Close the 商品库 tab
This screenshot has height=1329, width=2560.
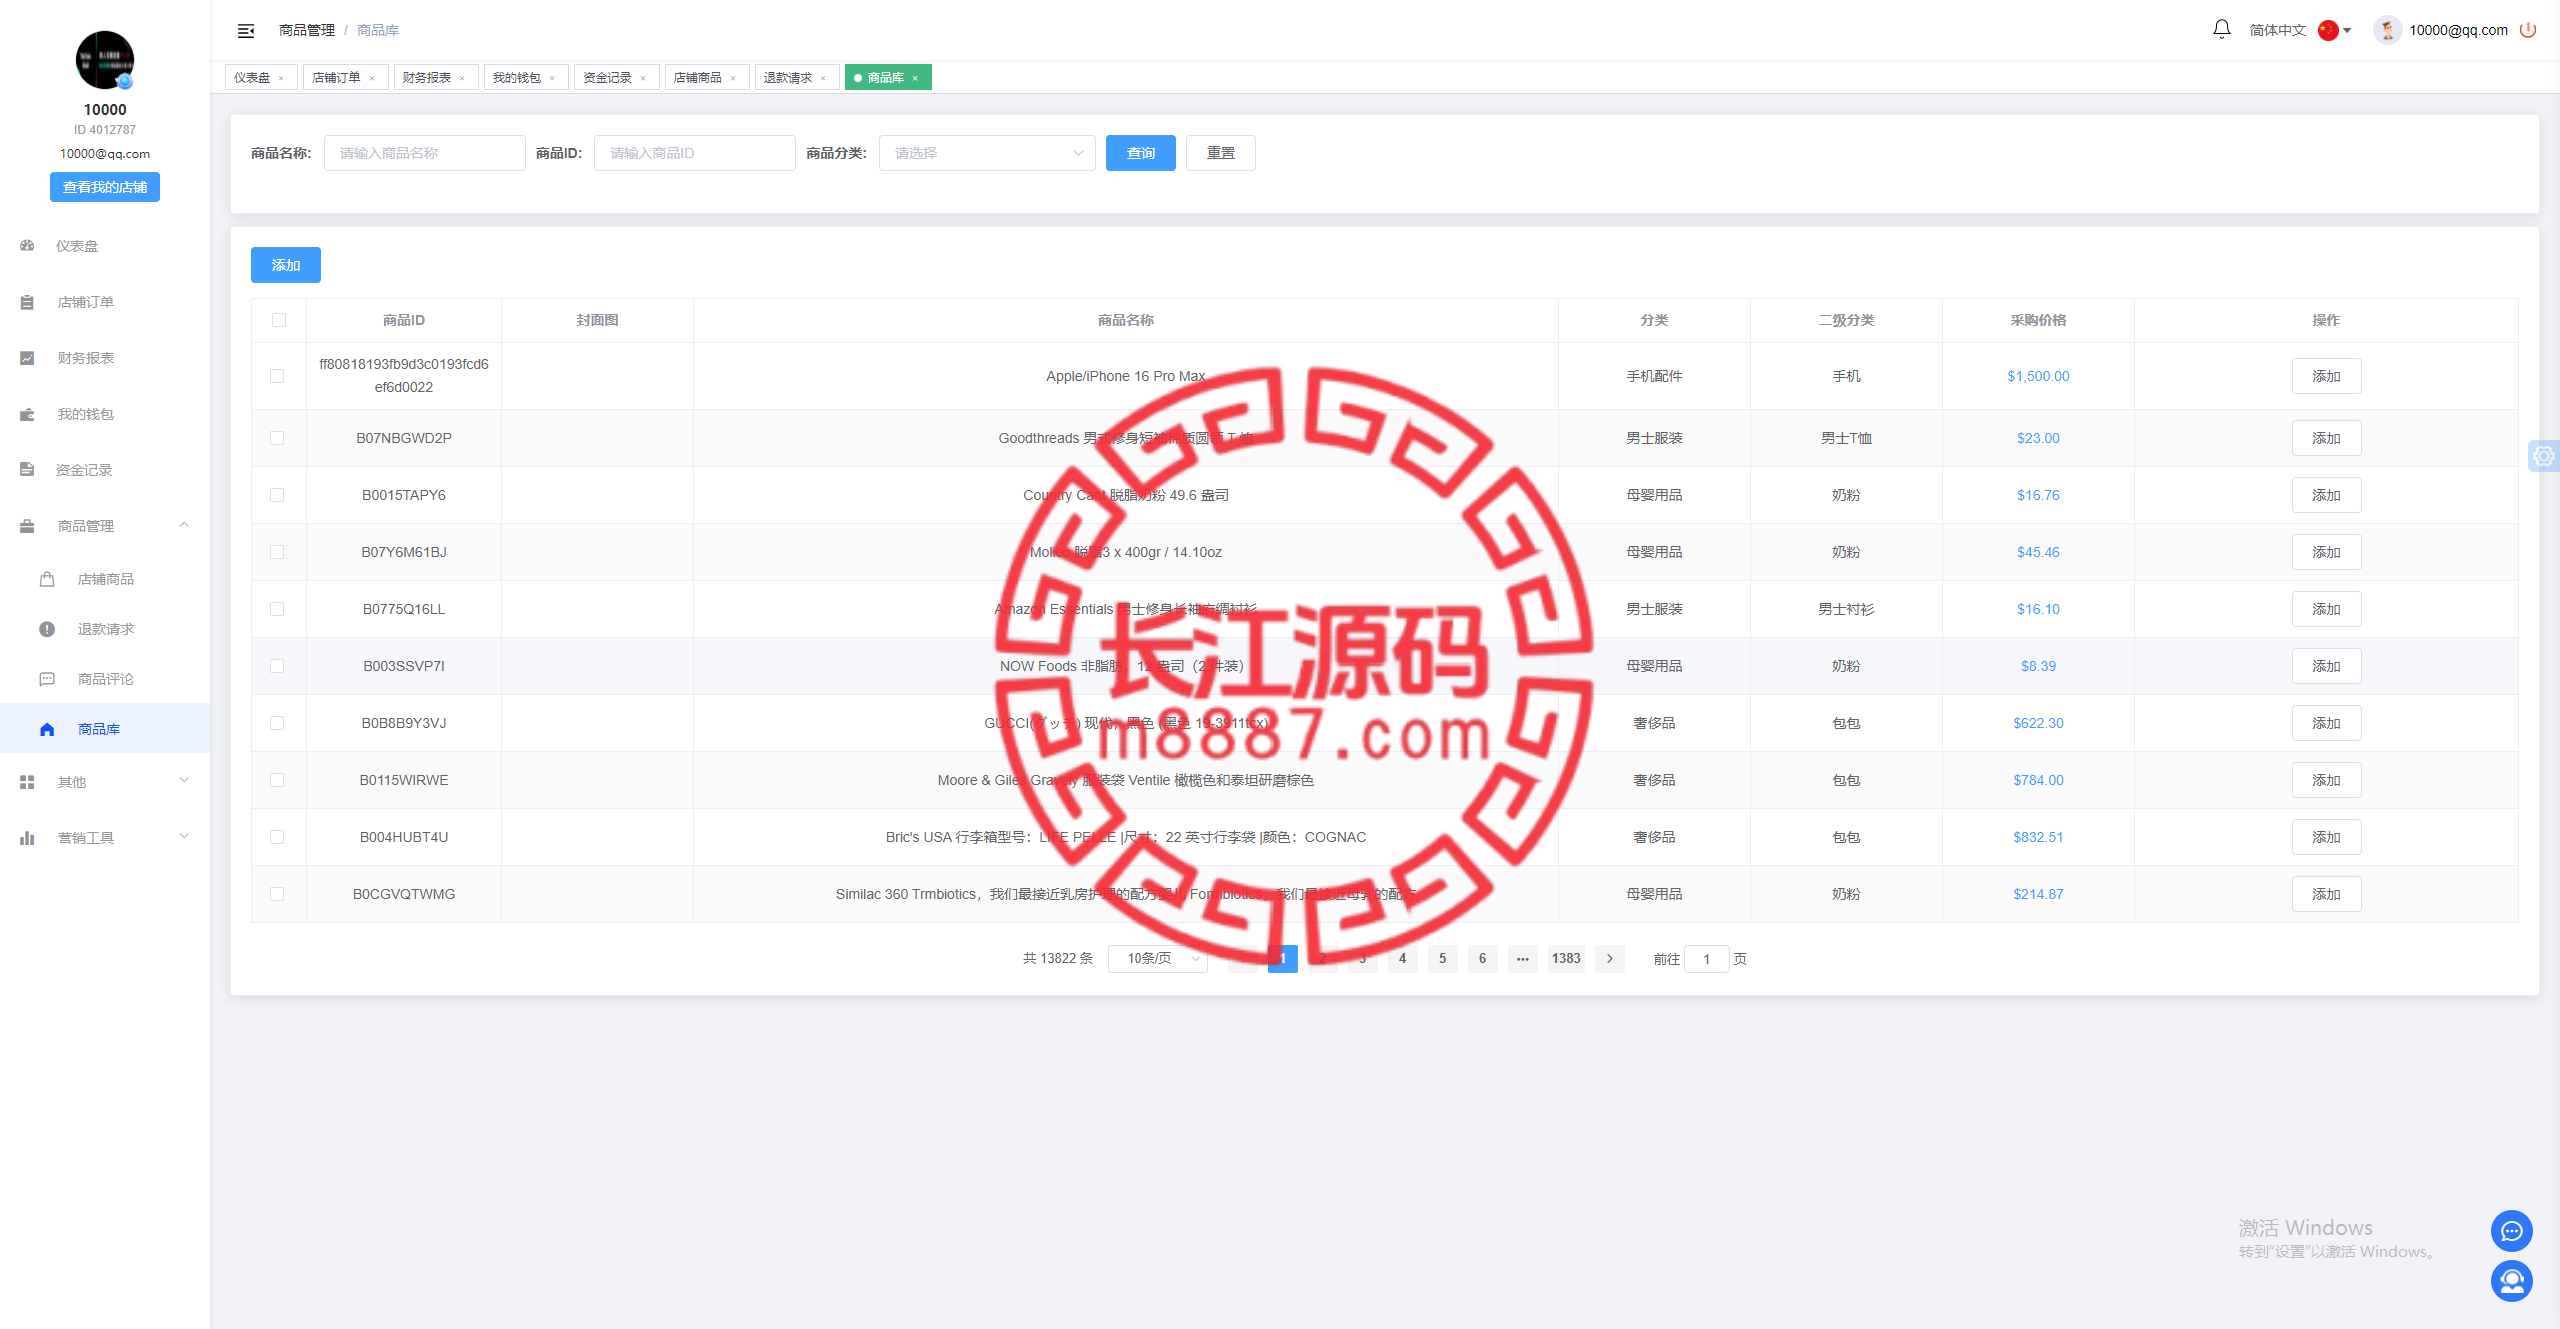(915, 78)
